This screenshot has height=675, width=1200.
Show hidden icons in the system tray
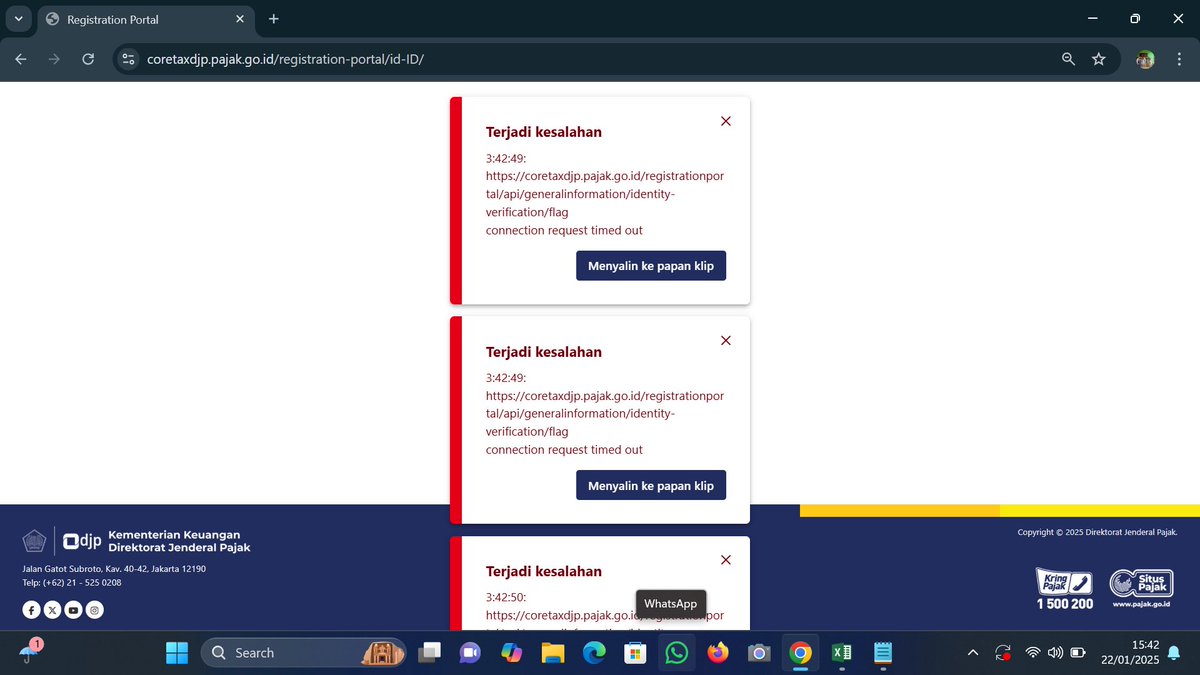click(973, 653)
